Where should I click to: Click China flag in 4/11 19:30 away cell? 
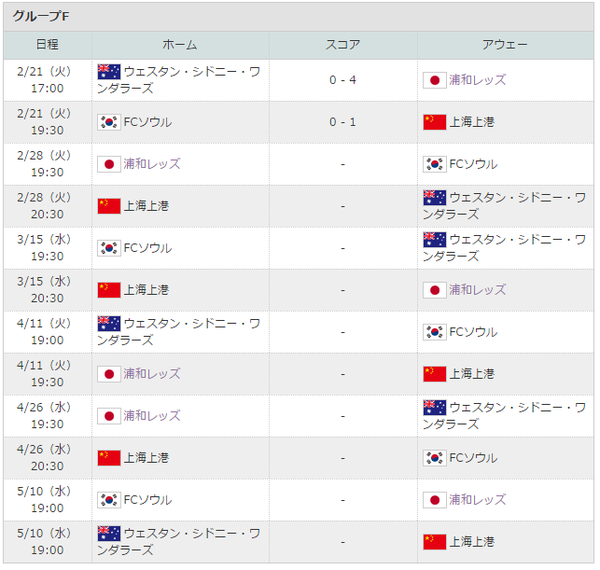[435, 374]
